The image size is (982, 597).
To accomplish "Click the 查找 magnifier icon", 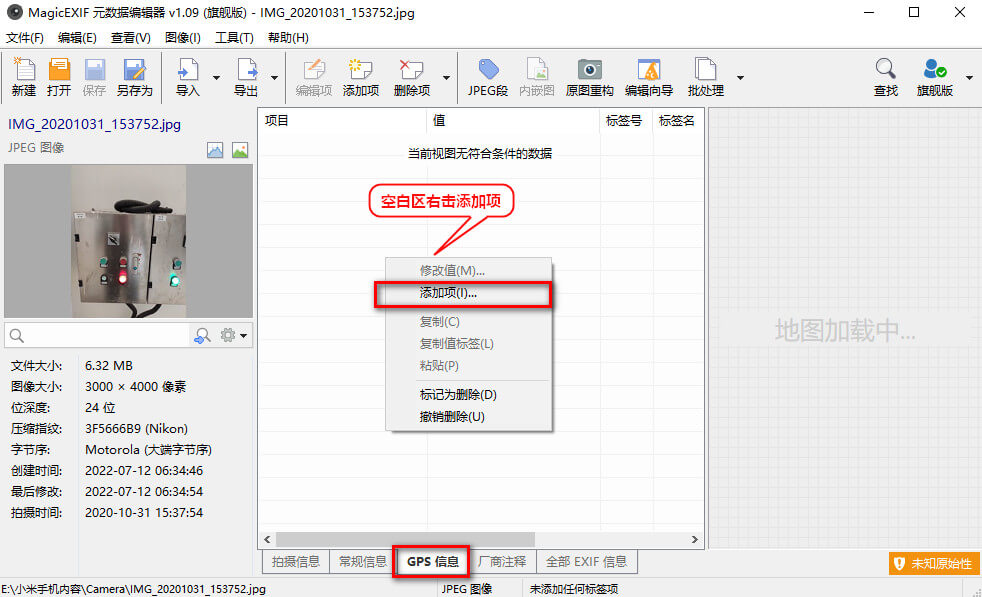I will (x=886, y=71).
